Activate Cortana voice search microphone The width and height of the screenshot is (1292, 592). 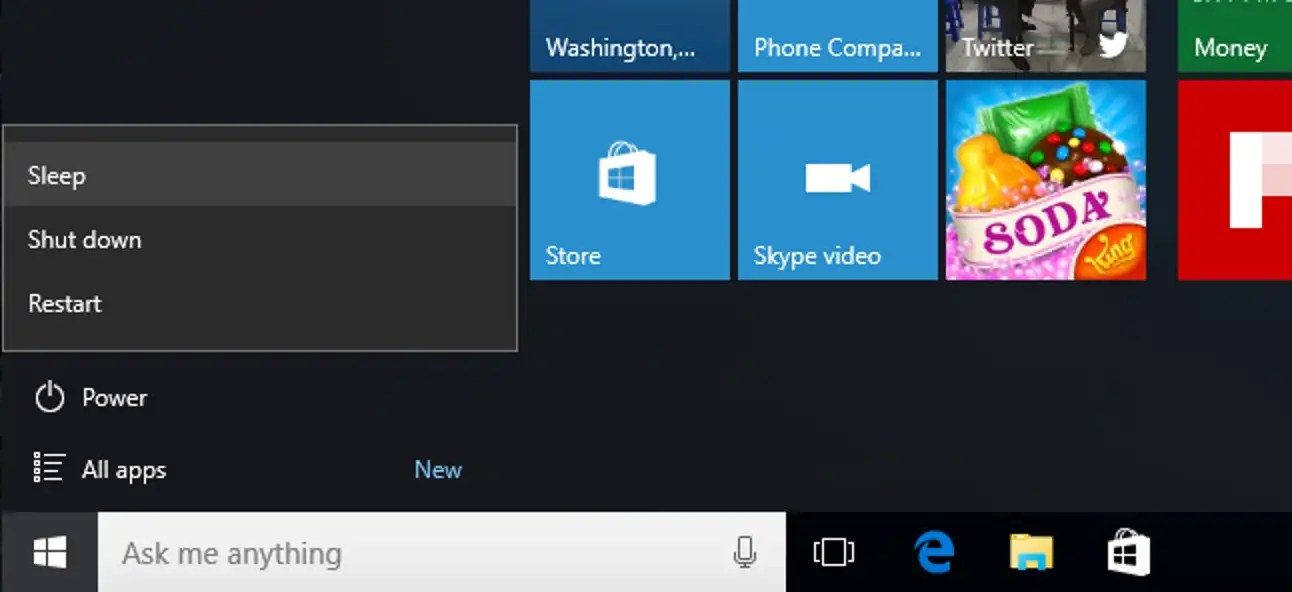tap(745, 551)
